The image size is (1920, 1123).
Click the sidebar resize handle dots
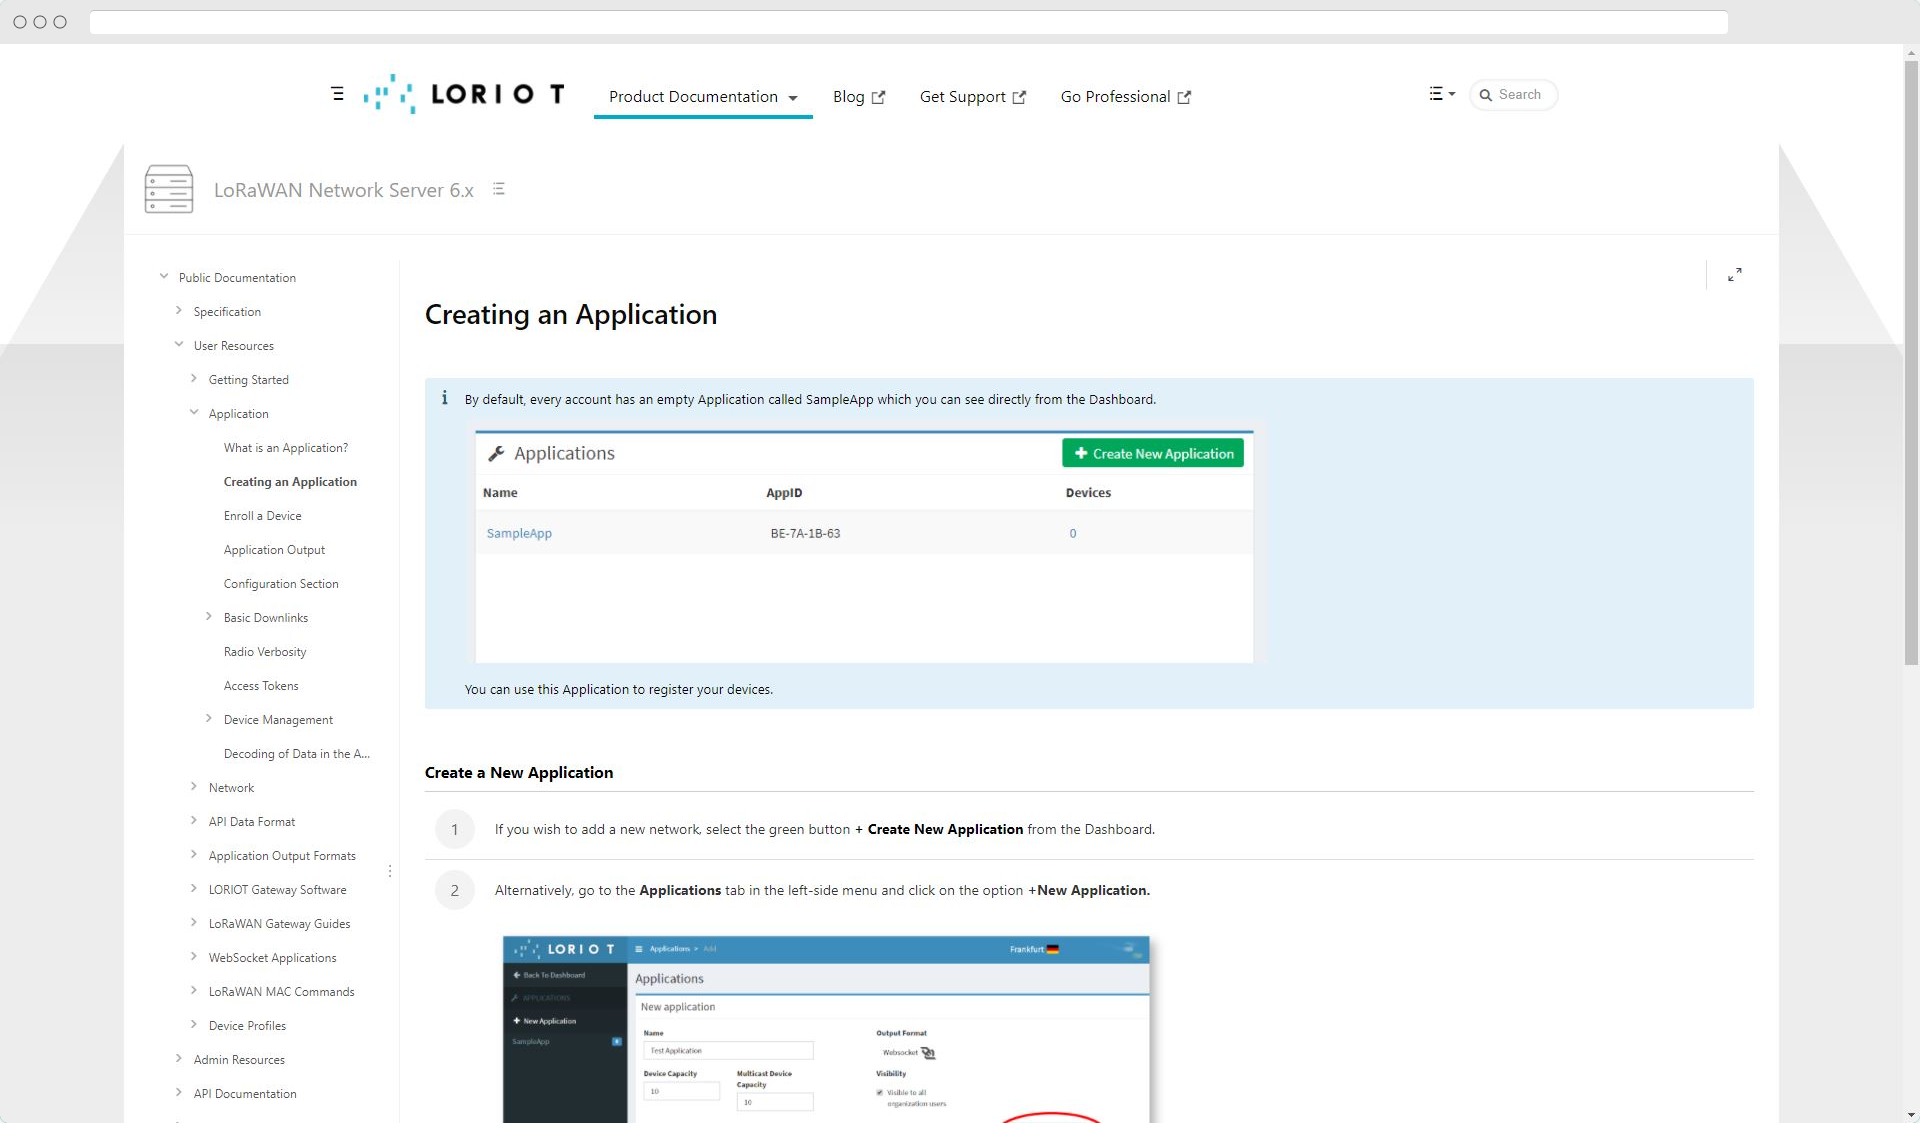click(390, 871)
